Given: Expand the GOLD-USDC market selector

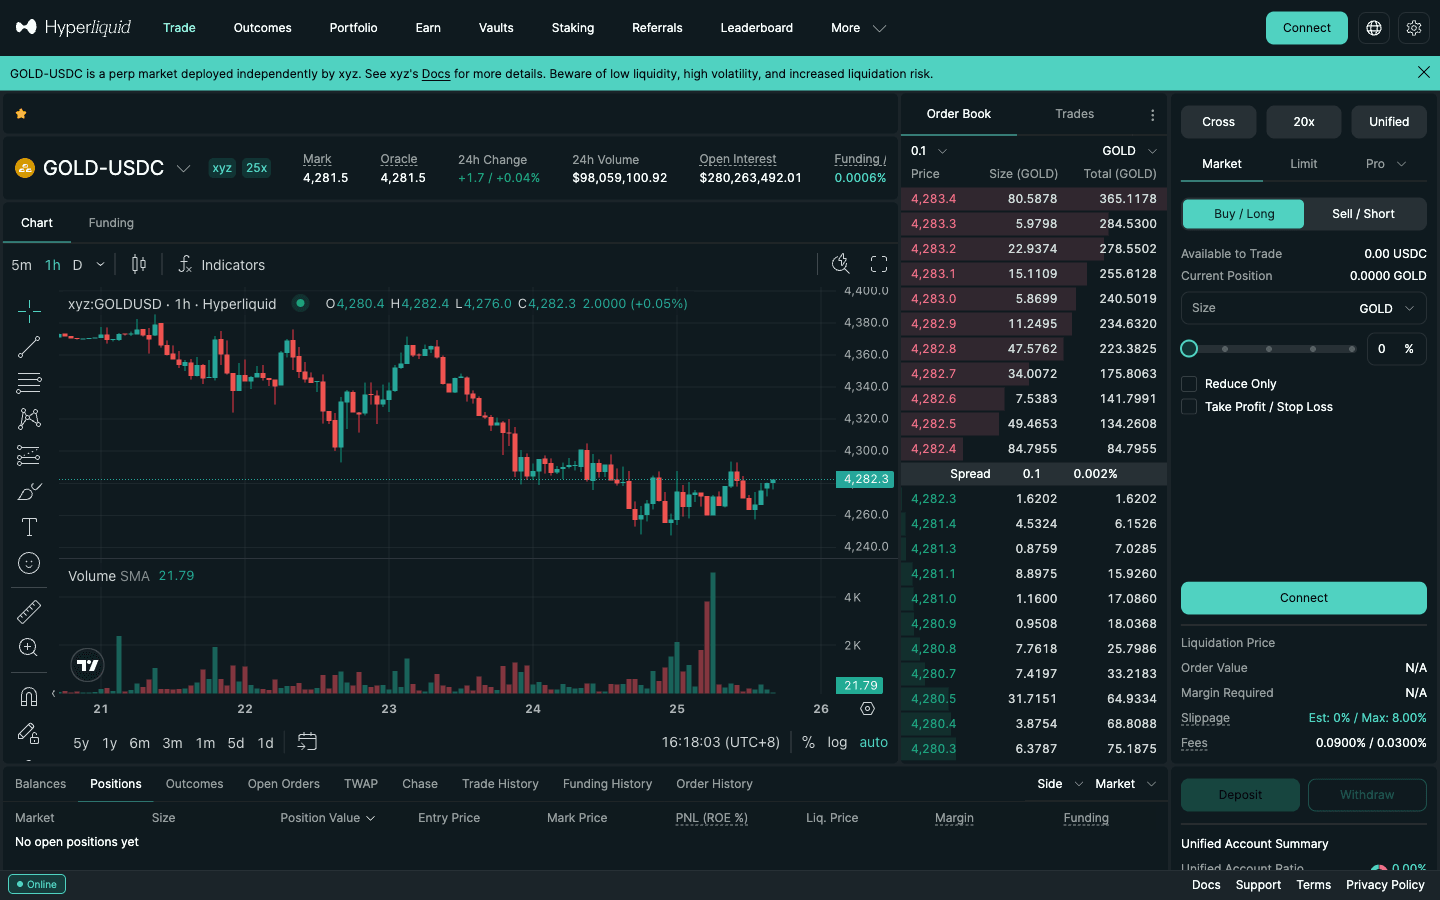Looking at the screenshot, I should [x=183, y=168].
